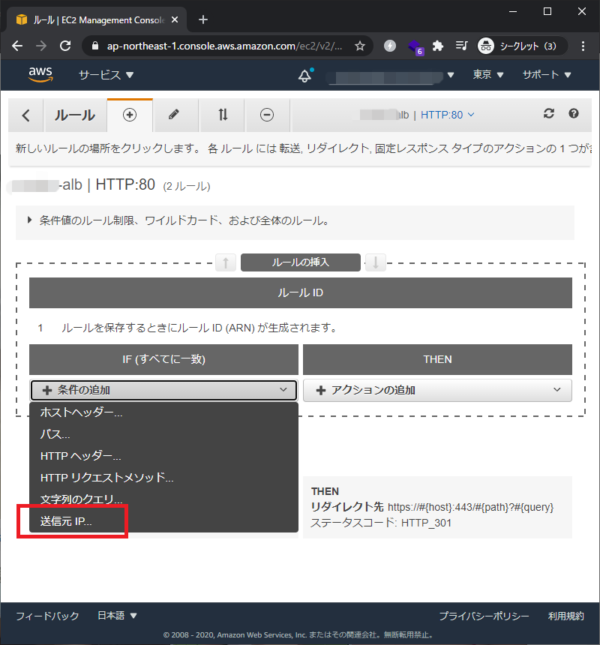Move rule insertion down arrow
600x645 pixels.
(x=375, y=262)
